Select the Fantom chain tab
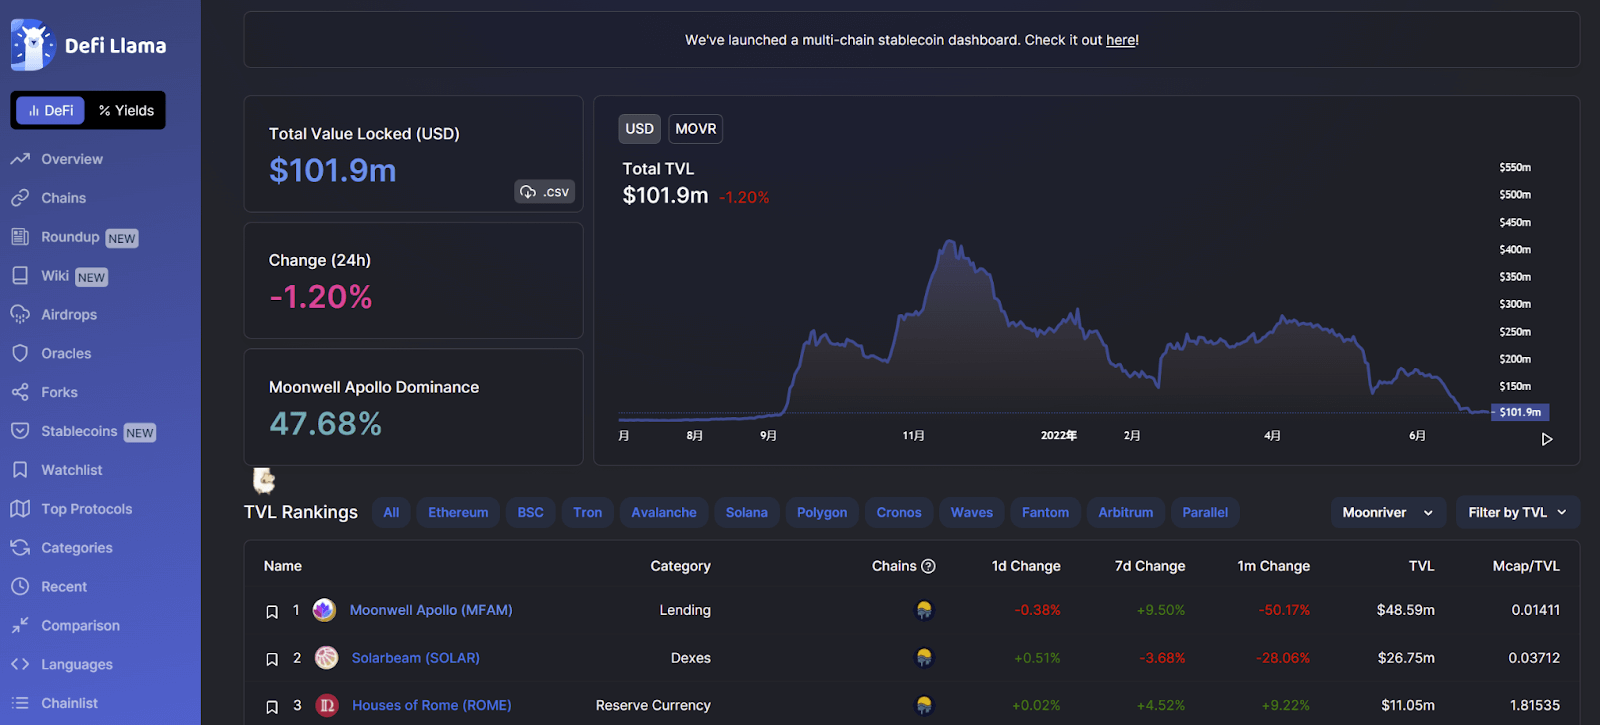The height and width of the screenshot is (725, 1600). click(x=1045, y=512)
